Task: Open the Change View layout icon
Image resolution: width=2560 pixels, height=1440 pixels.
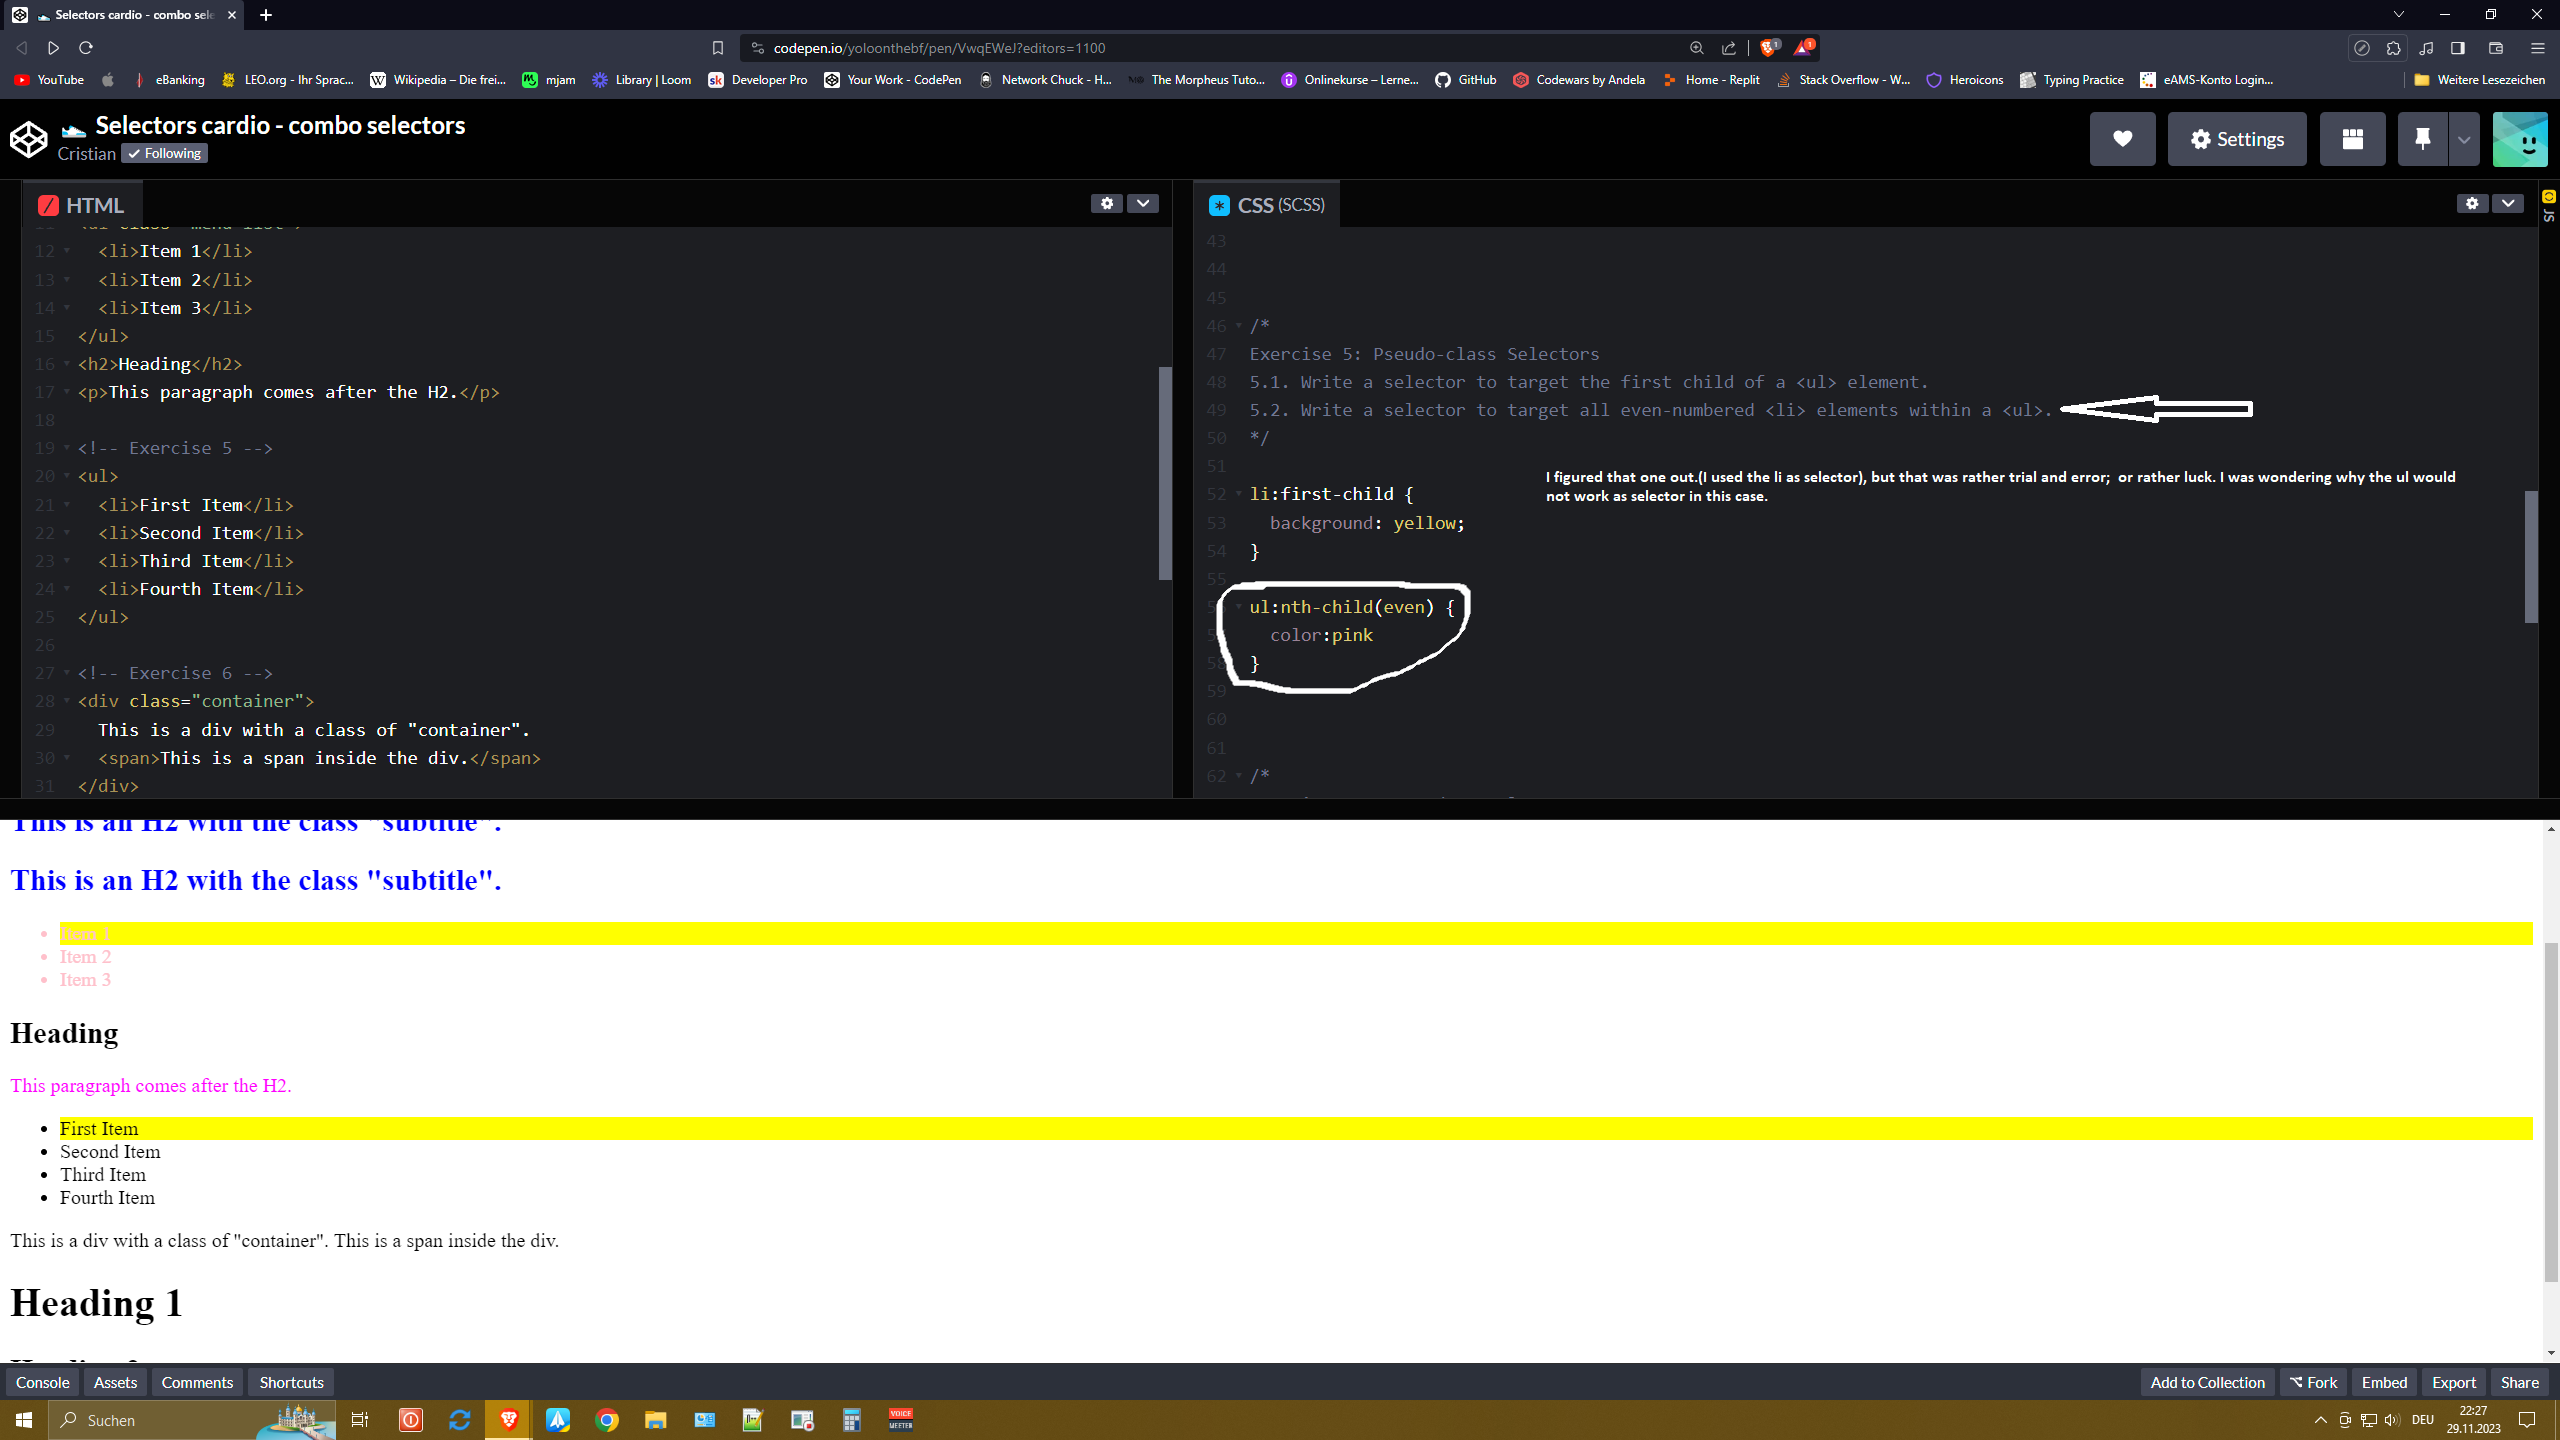Action: (2352, 139)
